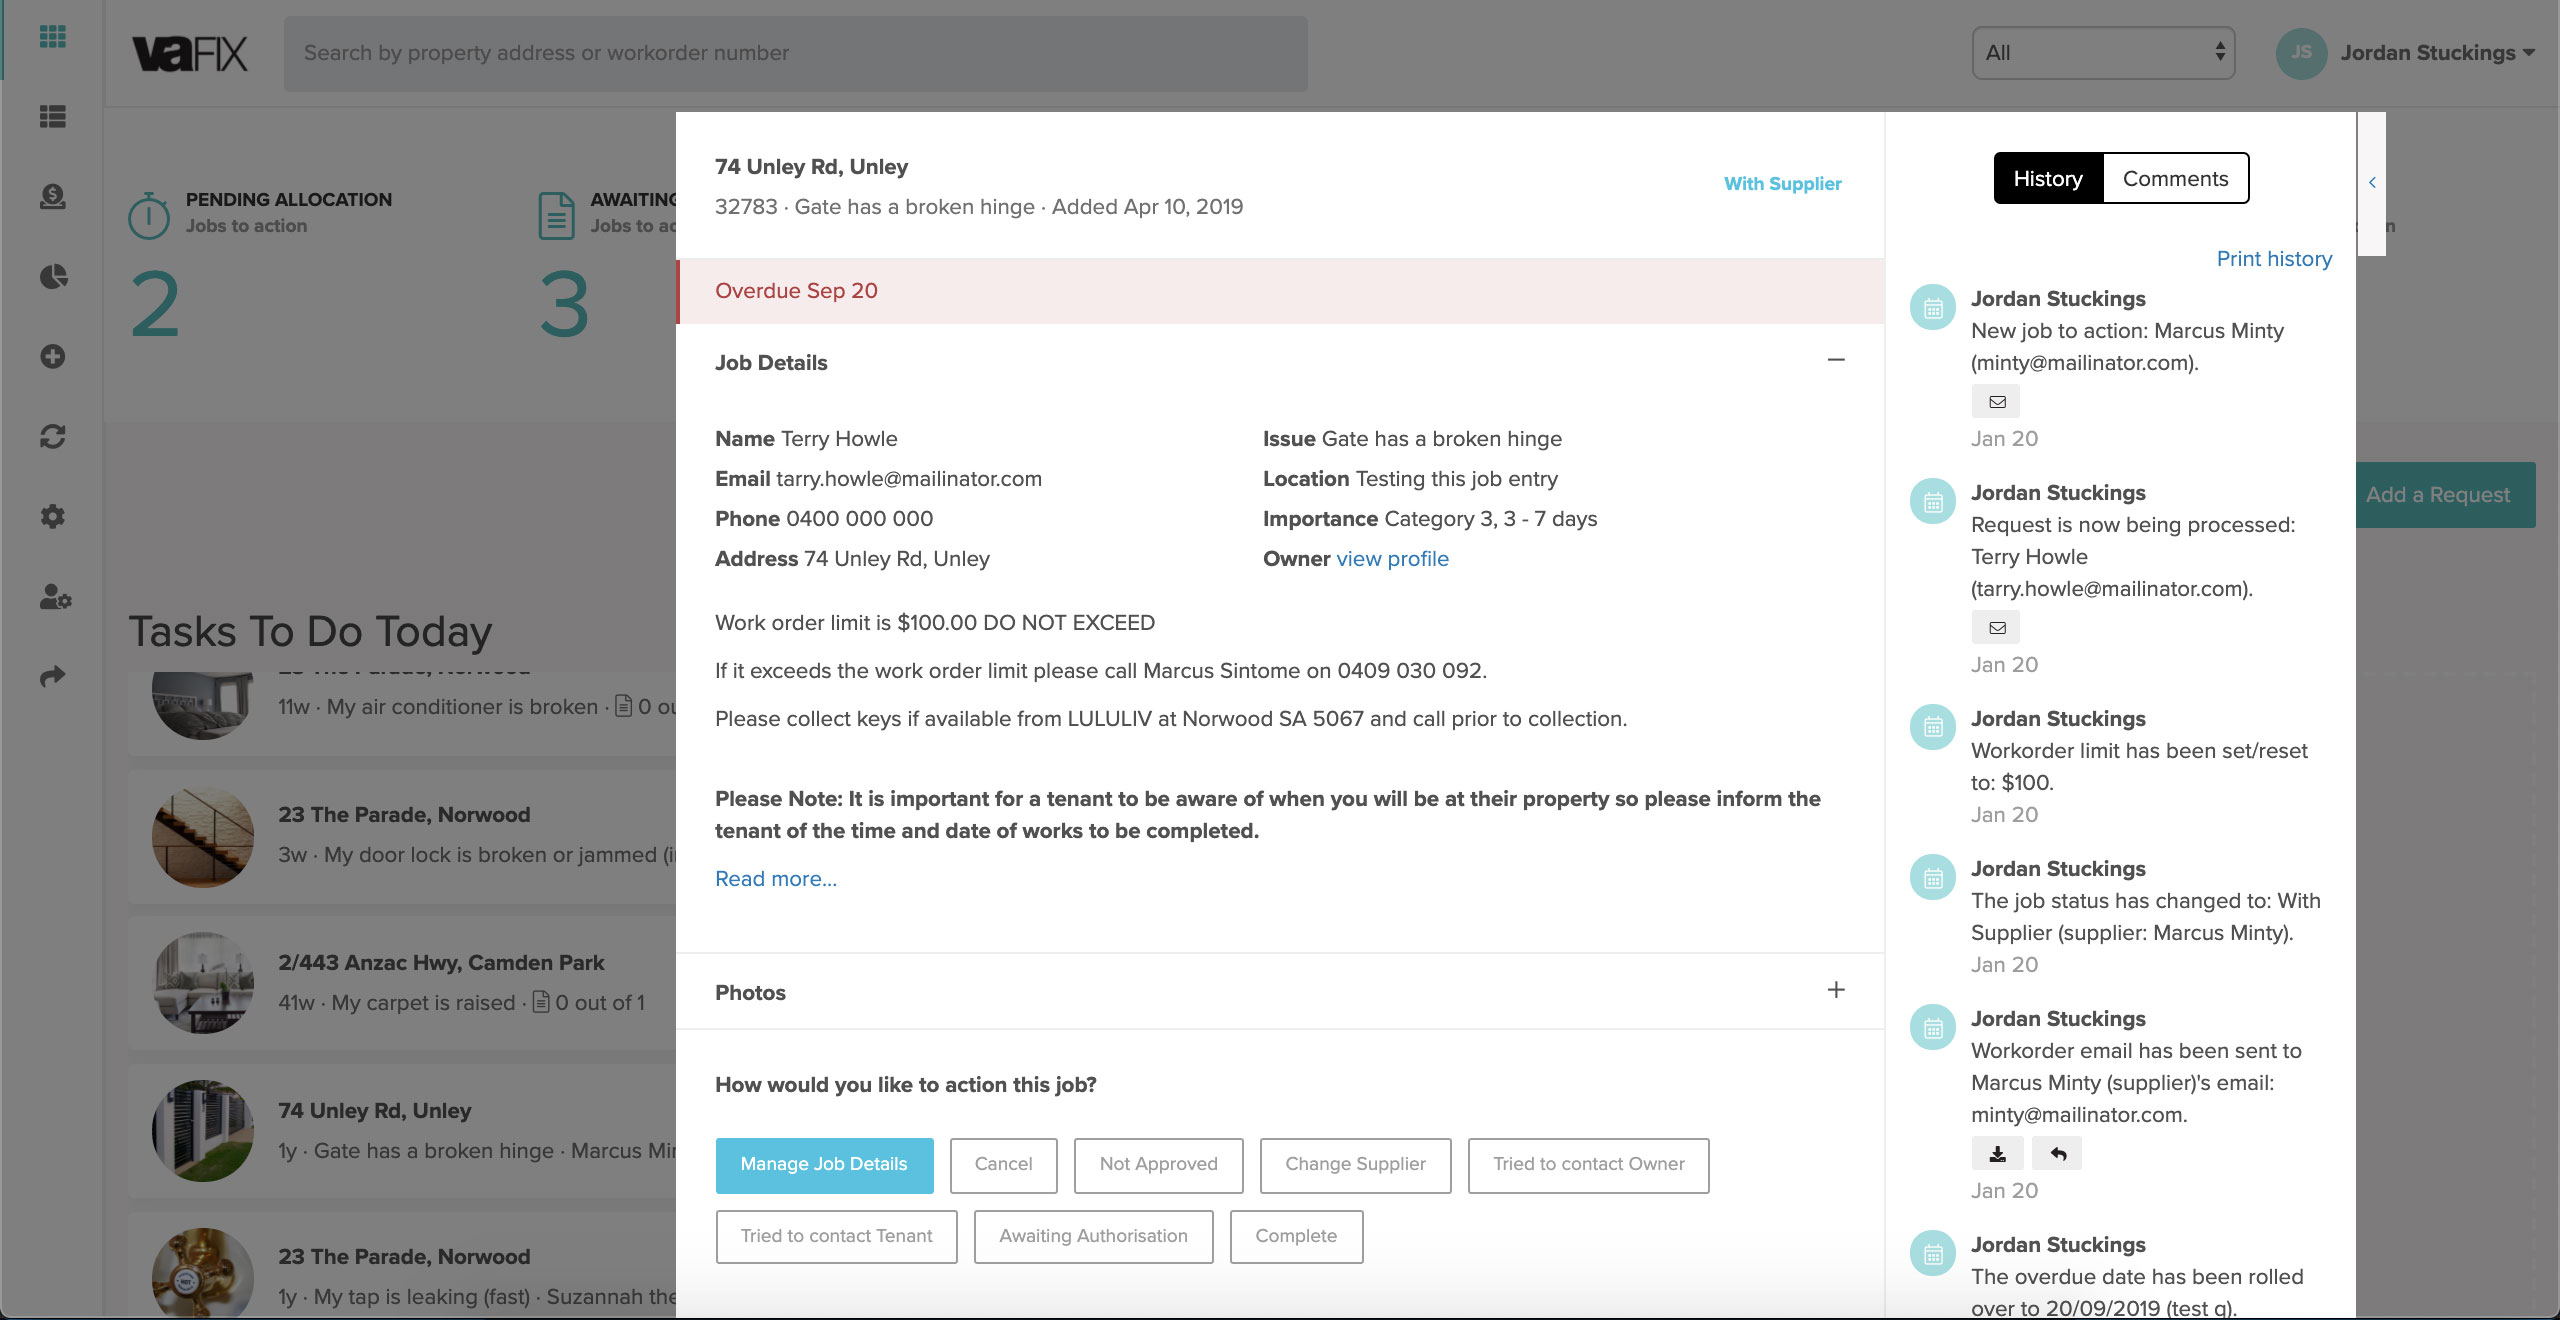Open the job list icon in sidebar

tap(52, 117)
